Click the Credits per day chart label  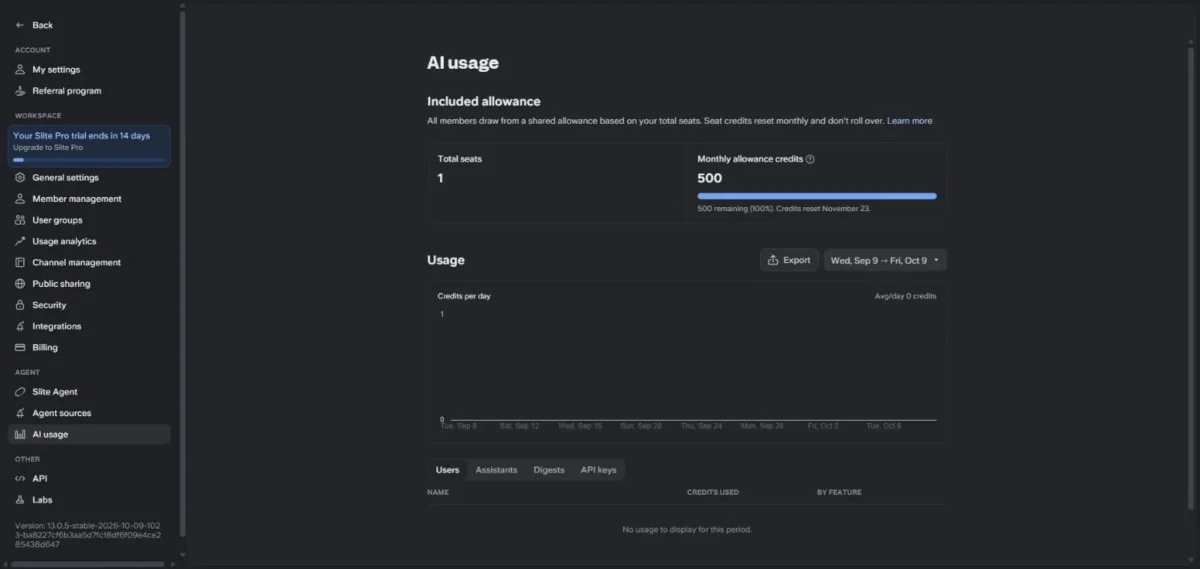click(x=464, y=296)
